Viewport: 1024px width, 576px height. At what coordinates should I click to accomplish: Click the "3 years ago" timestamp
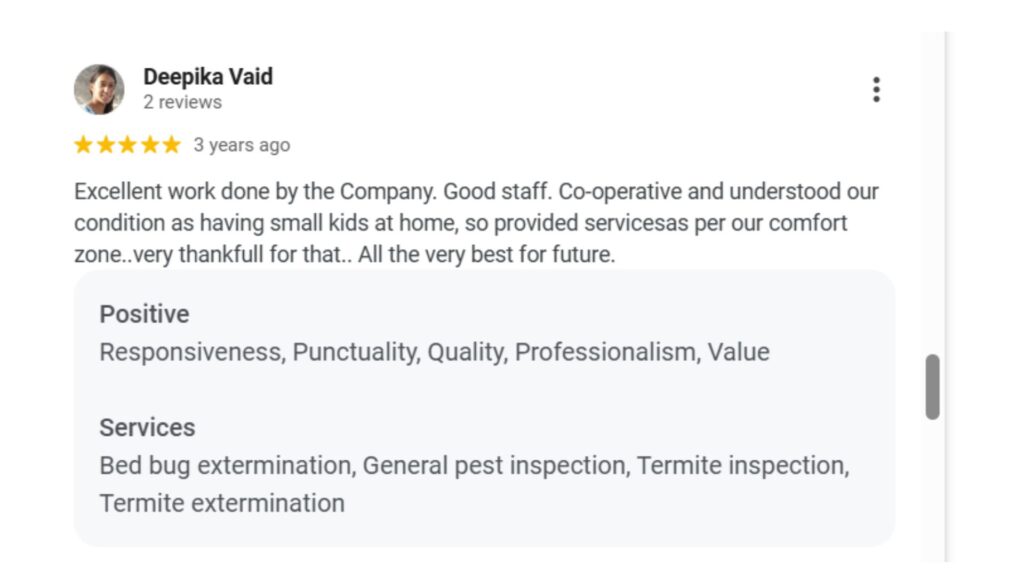[x=242, y=145]
